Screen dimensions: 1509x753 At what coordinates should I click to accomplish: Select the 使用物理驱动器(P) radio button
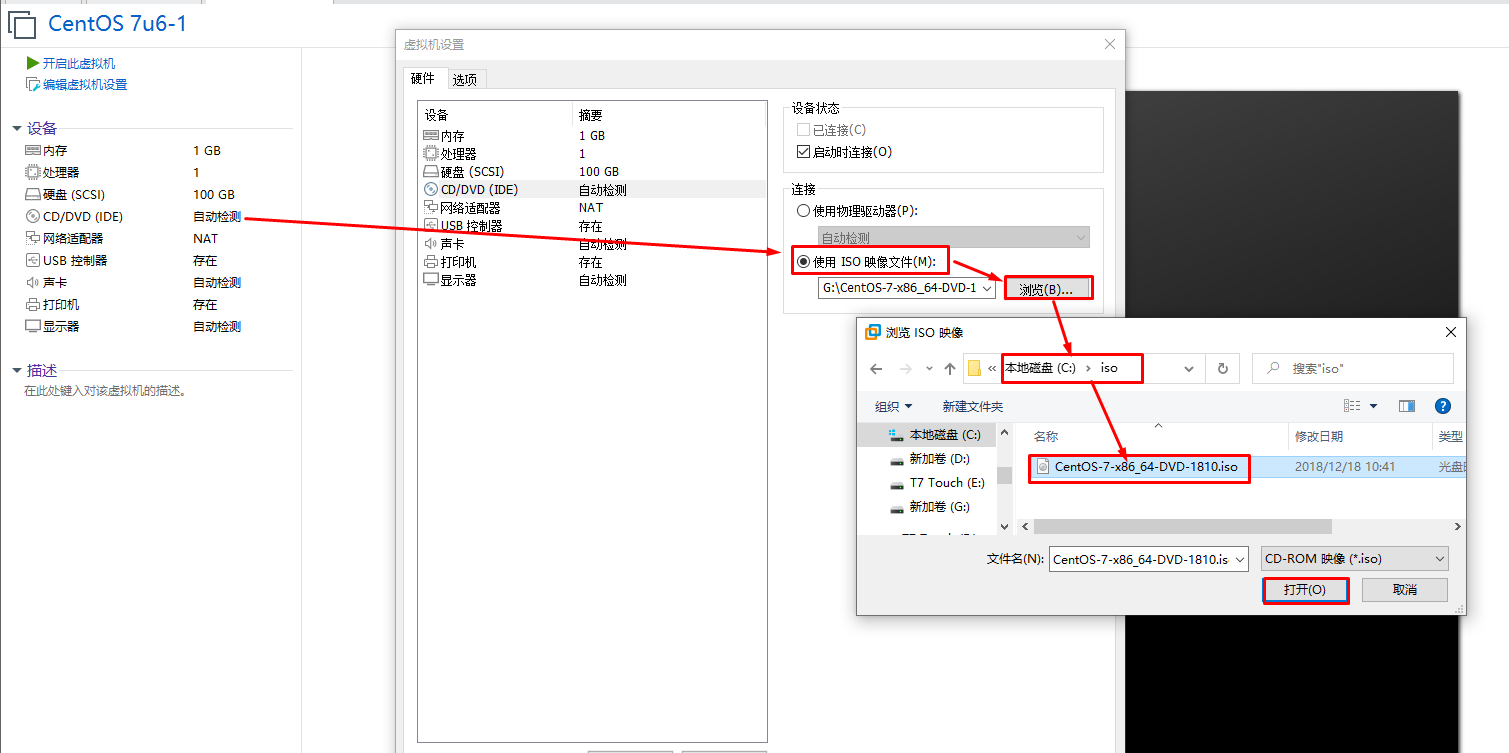803,209
